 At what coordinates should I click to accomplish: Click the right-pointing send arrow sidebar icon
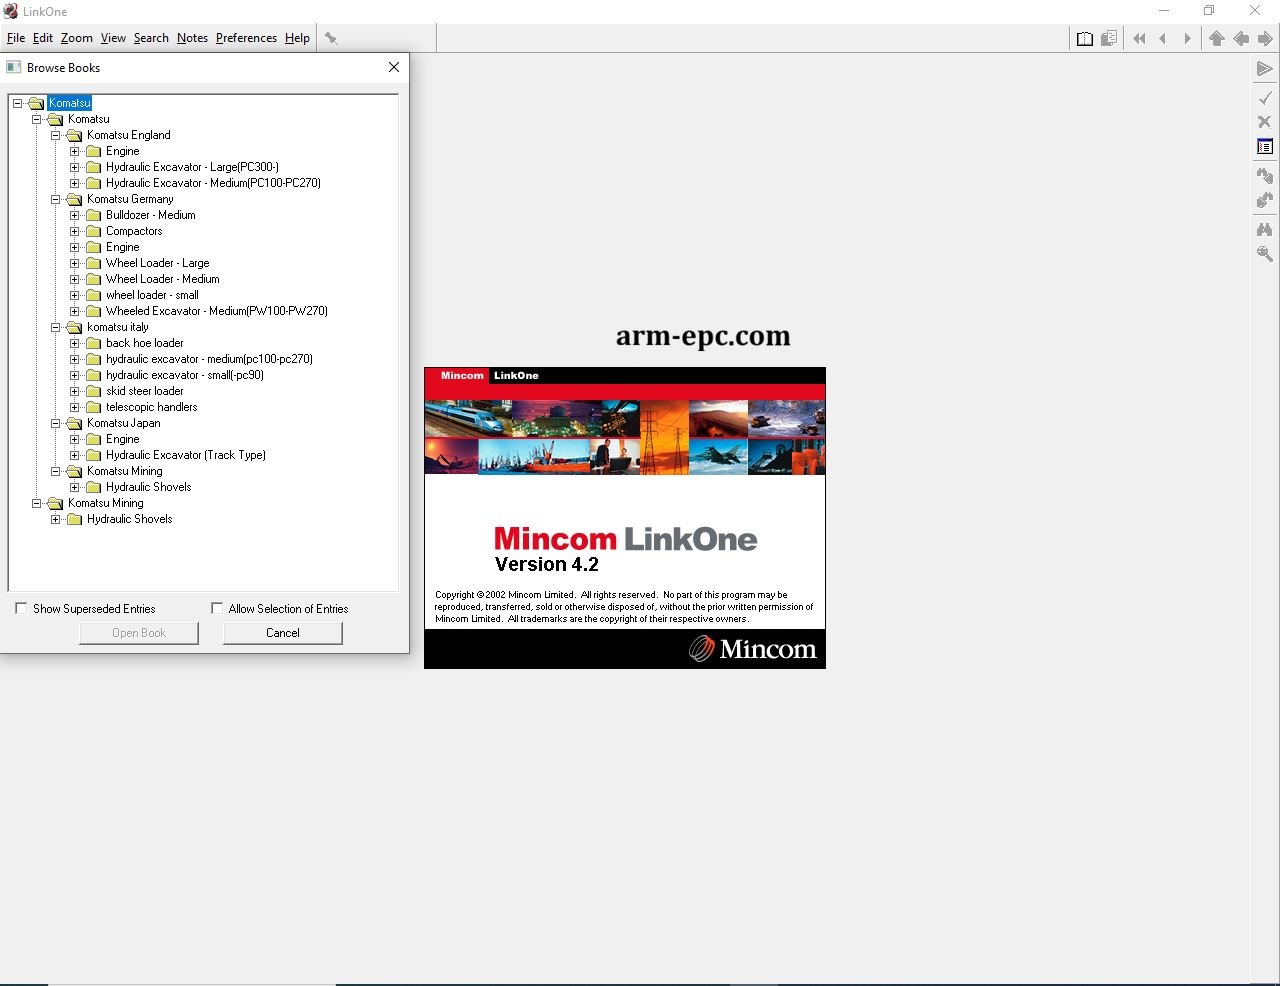pyautogui.click(x=1264, y=69)
